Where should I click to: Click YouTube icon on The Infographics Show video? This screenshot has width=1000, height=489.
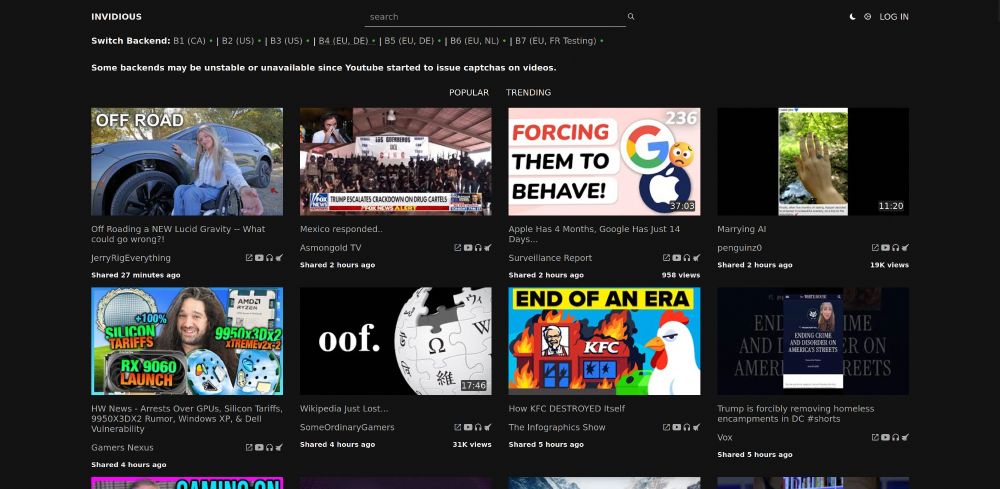tap(676, 427)
